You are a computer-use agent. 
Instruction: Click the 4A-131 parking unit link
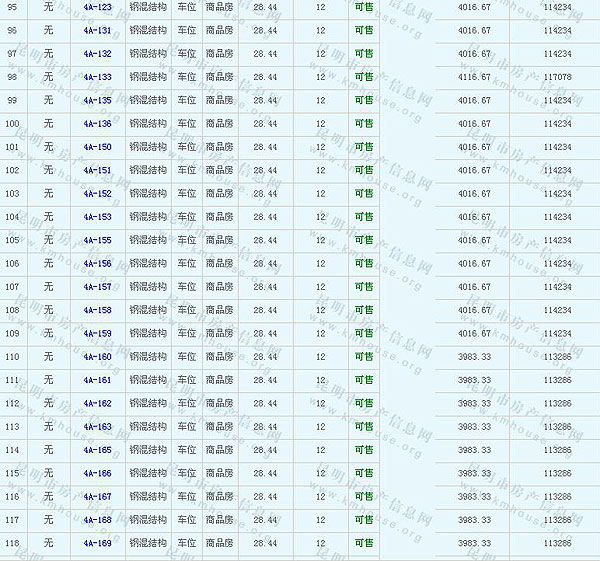coord(97,31)
